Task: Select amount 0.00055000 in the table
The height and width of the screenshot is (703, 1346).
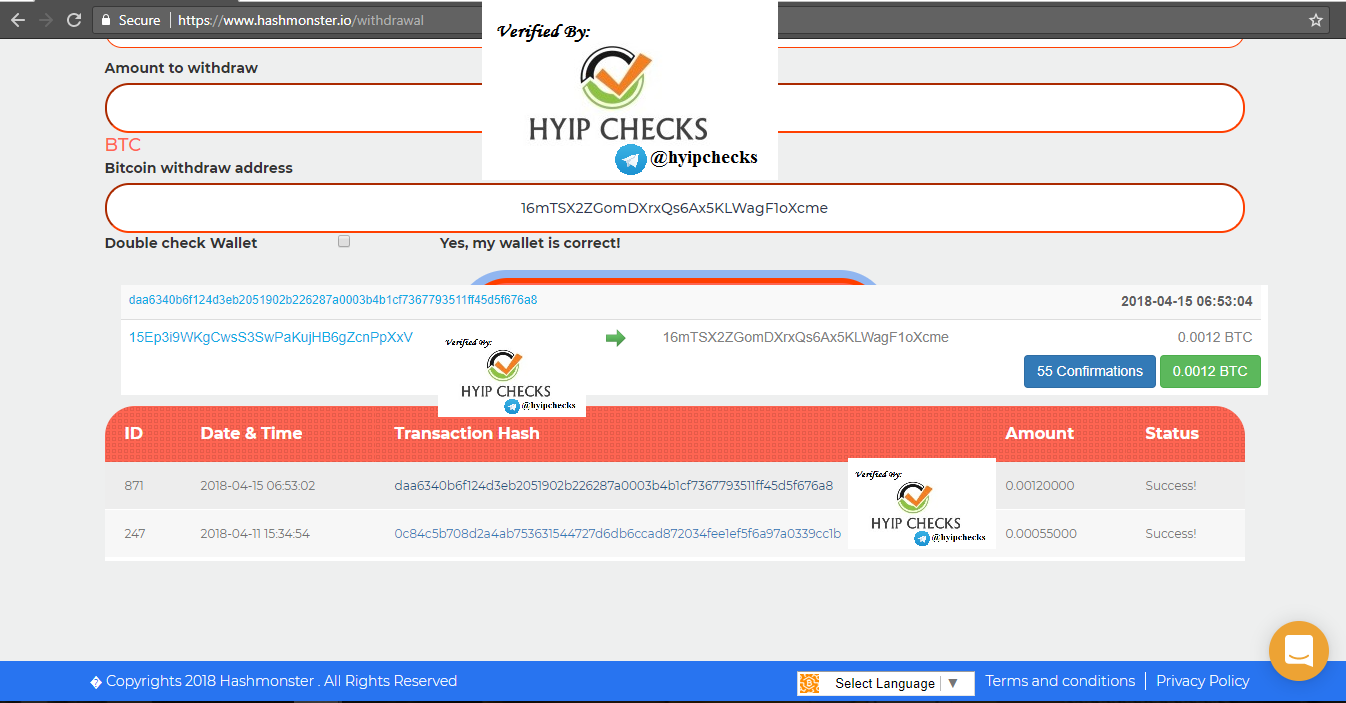Action: (x=1041, y=533)
